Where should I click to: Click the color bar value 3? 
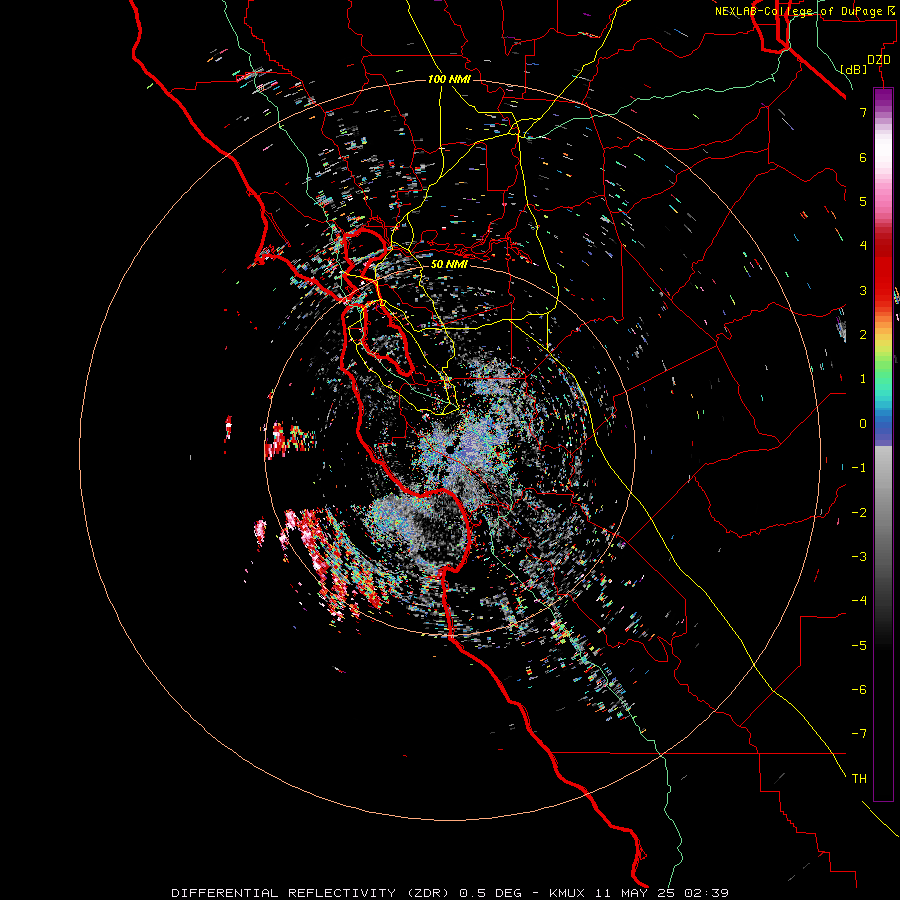tap(863, 290)
